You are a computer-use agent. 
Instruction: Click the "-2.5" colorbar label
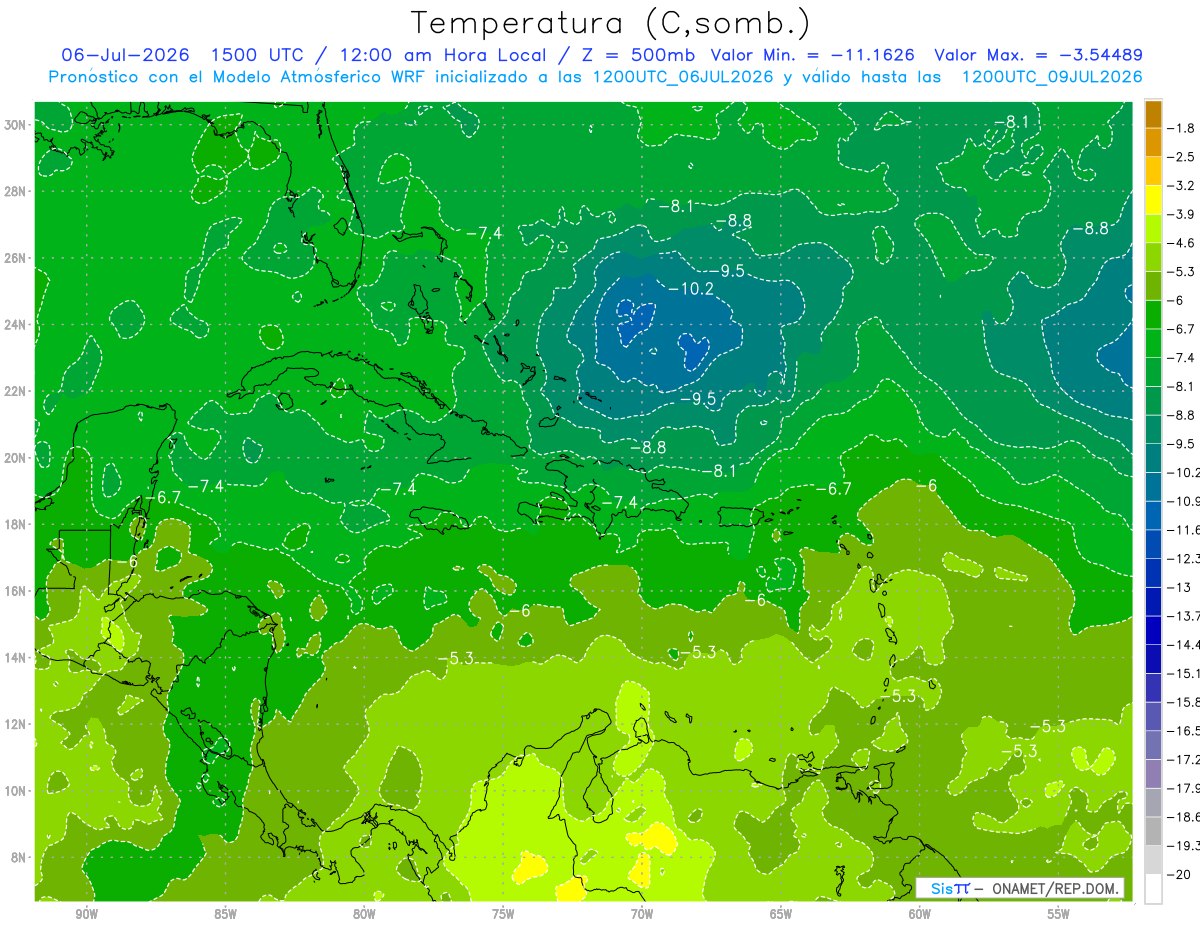click(x=1182, y=157)
